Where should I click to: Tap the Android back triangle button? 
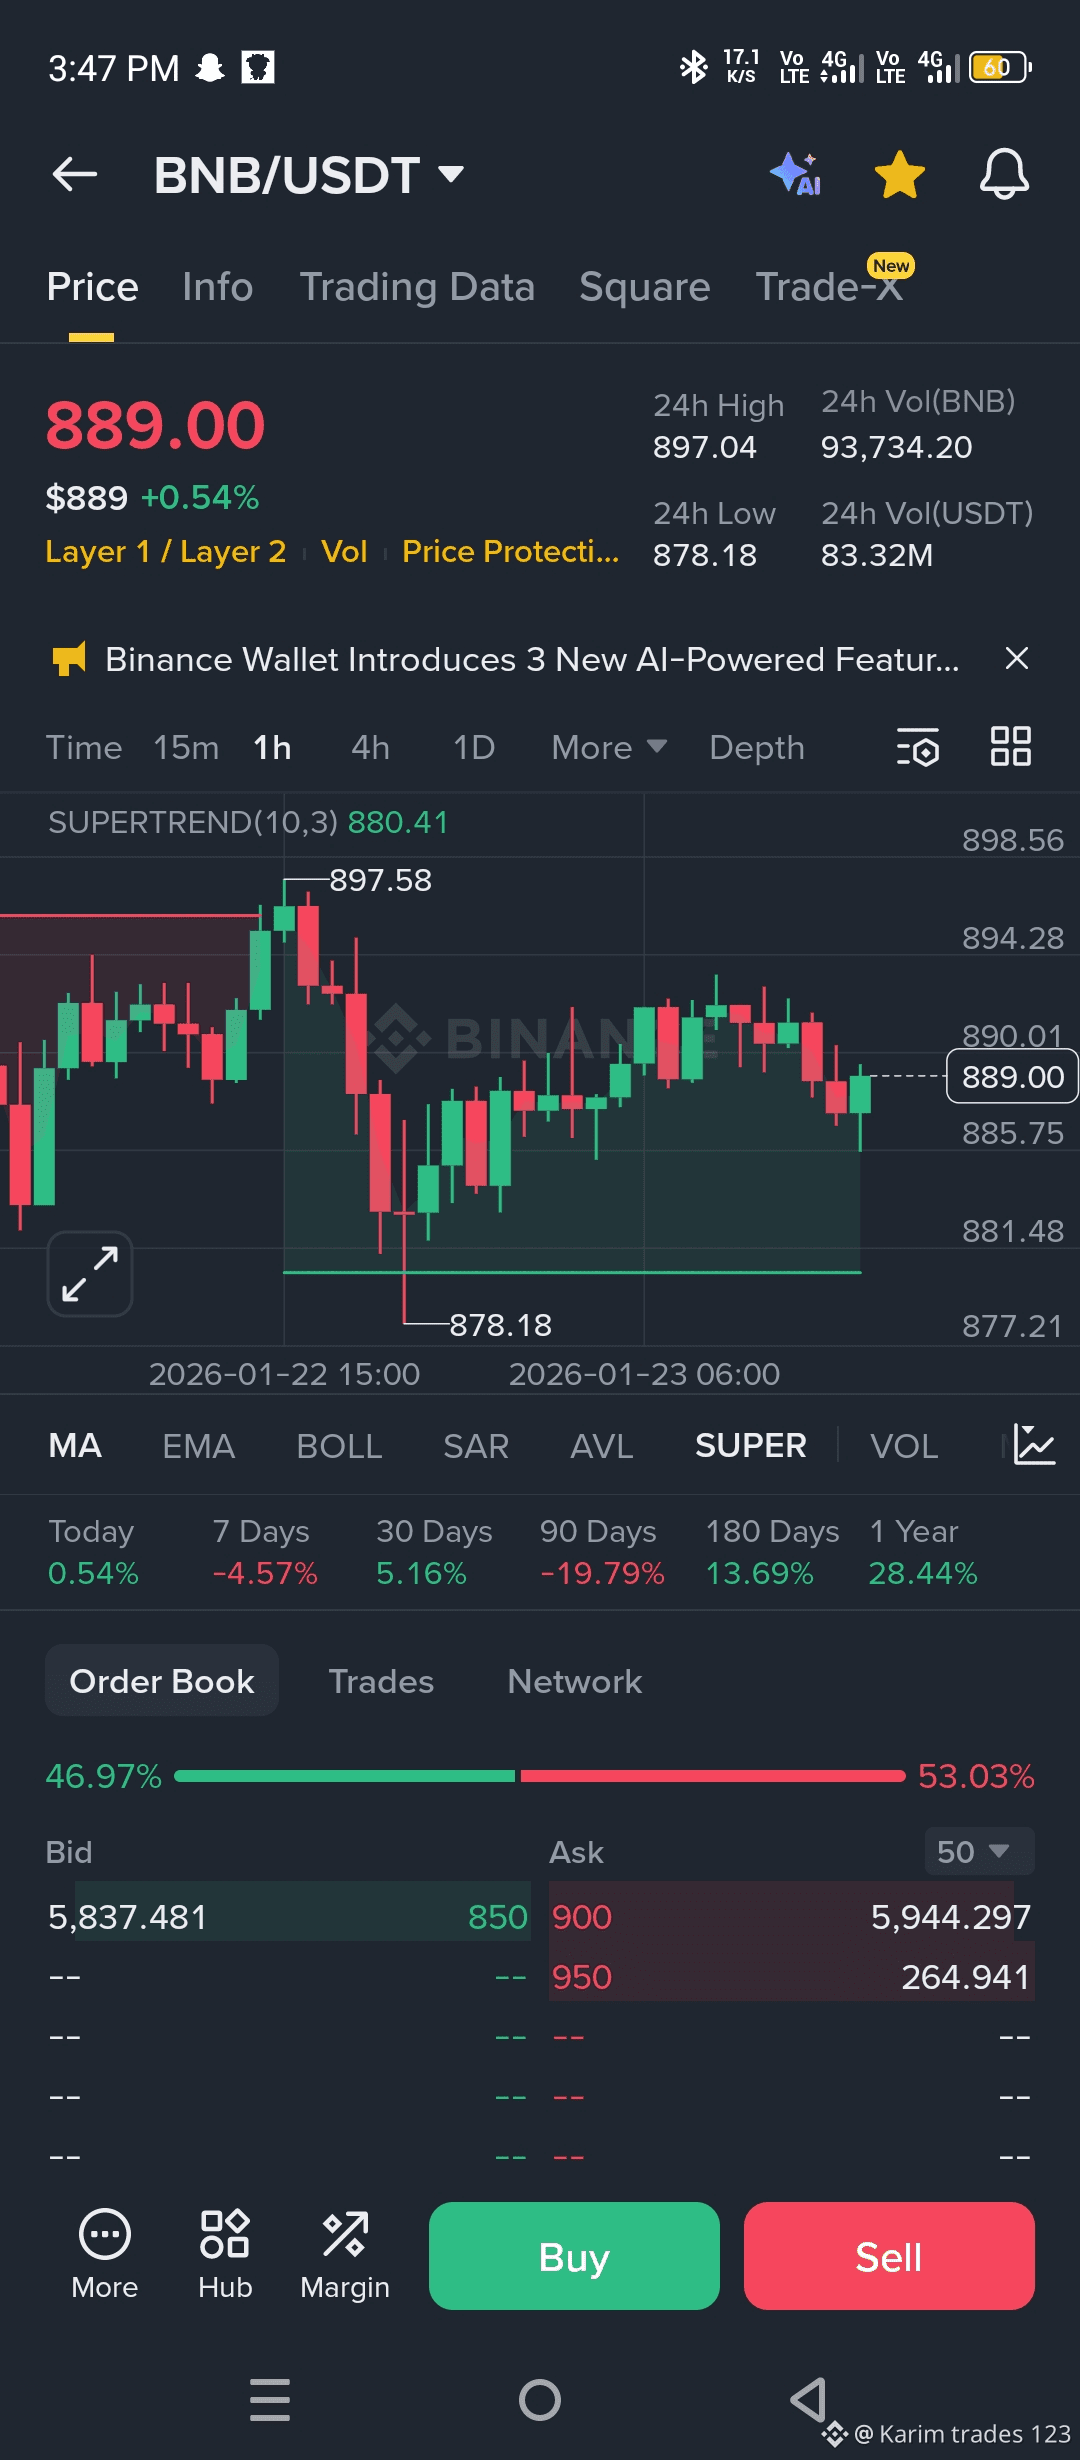coord(808,2400)
